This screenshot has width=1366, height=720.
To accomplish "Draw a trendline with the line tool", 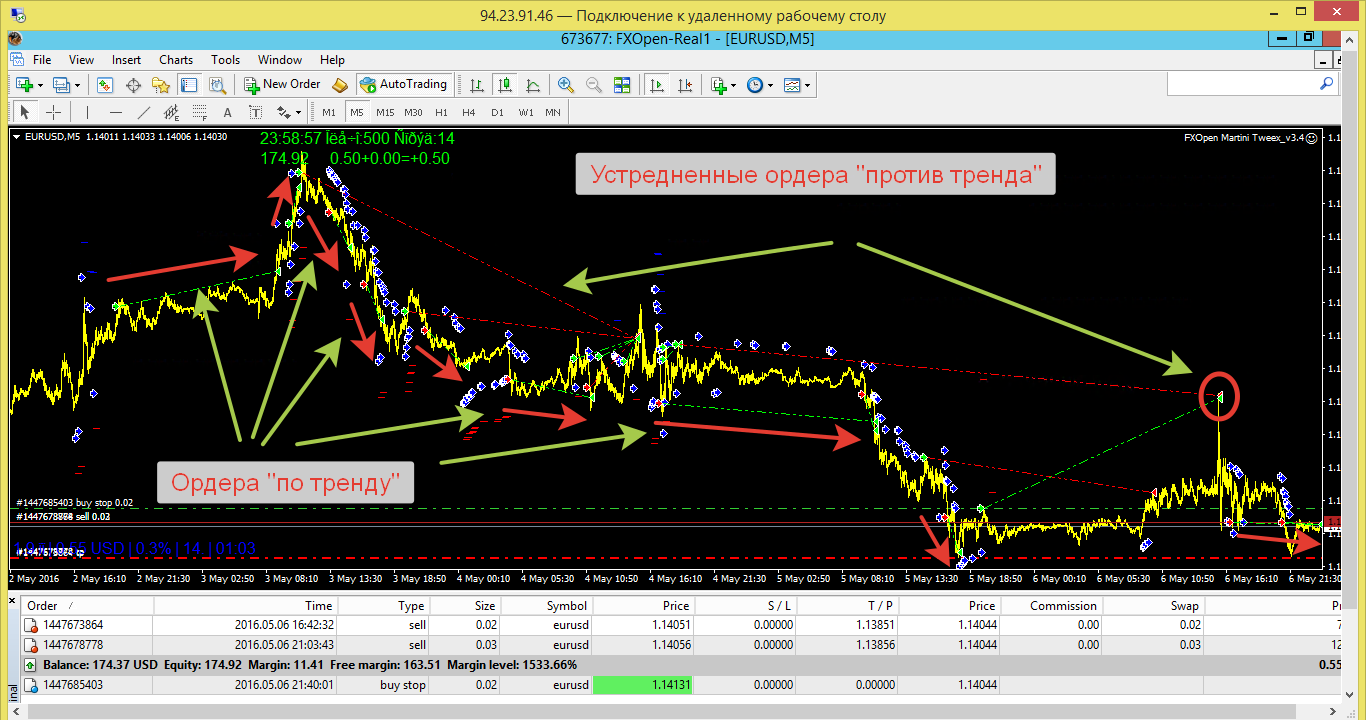I will [144, 112].
